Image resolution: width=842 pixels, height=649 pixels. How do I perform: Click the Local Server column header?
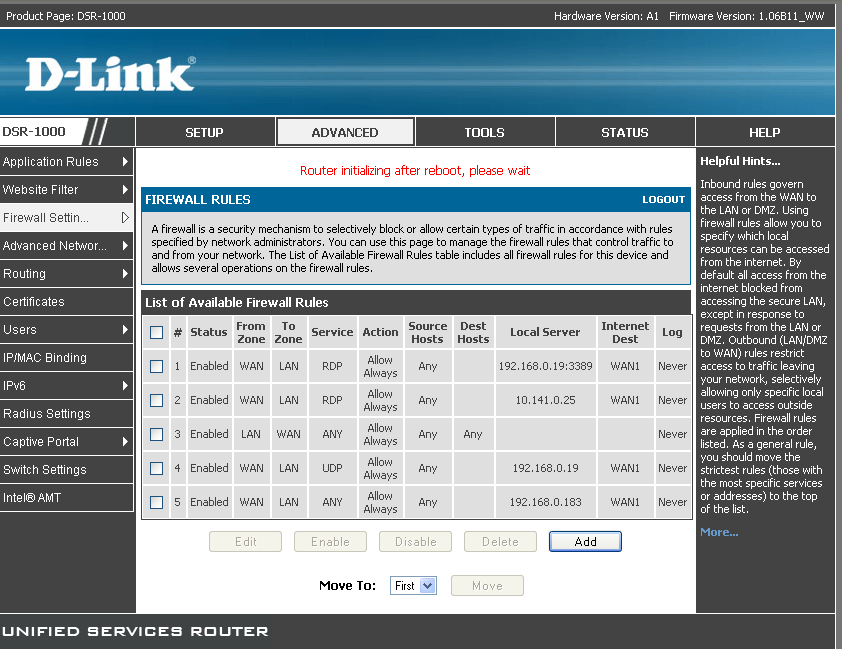coord(545,332)
